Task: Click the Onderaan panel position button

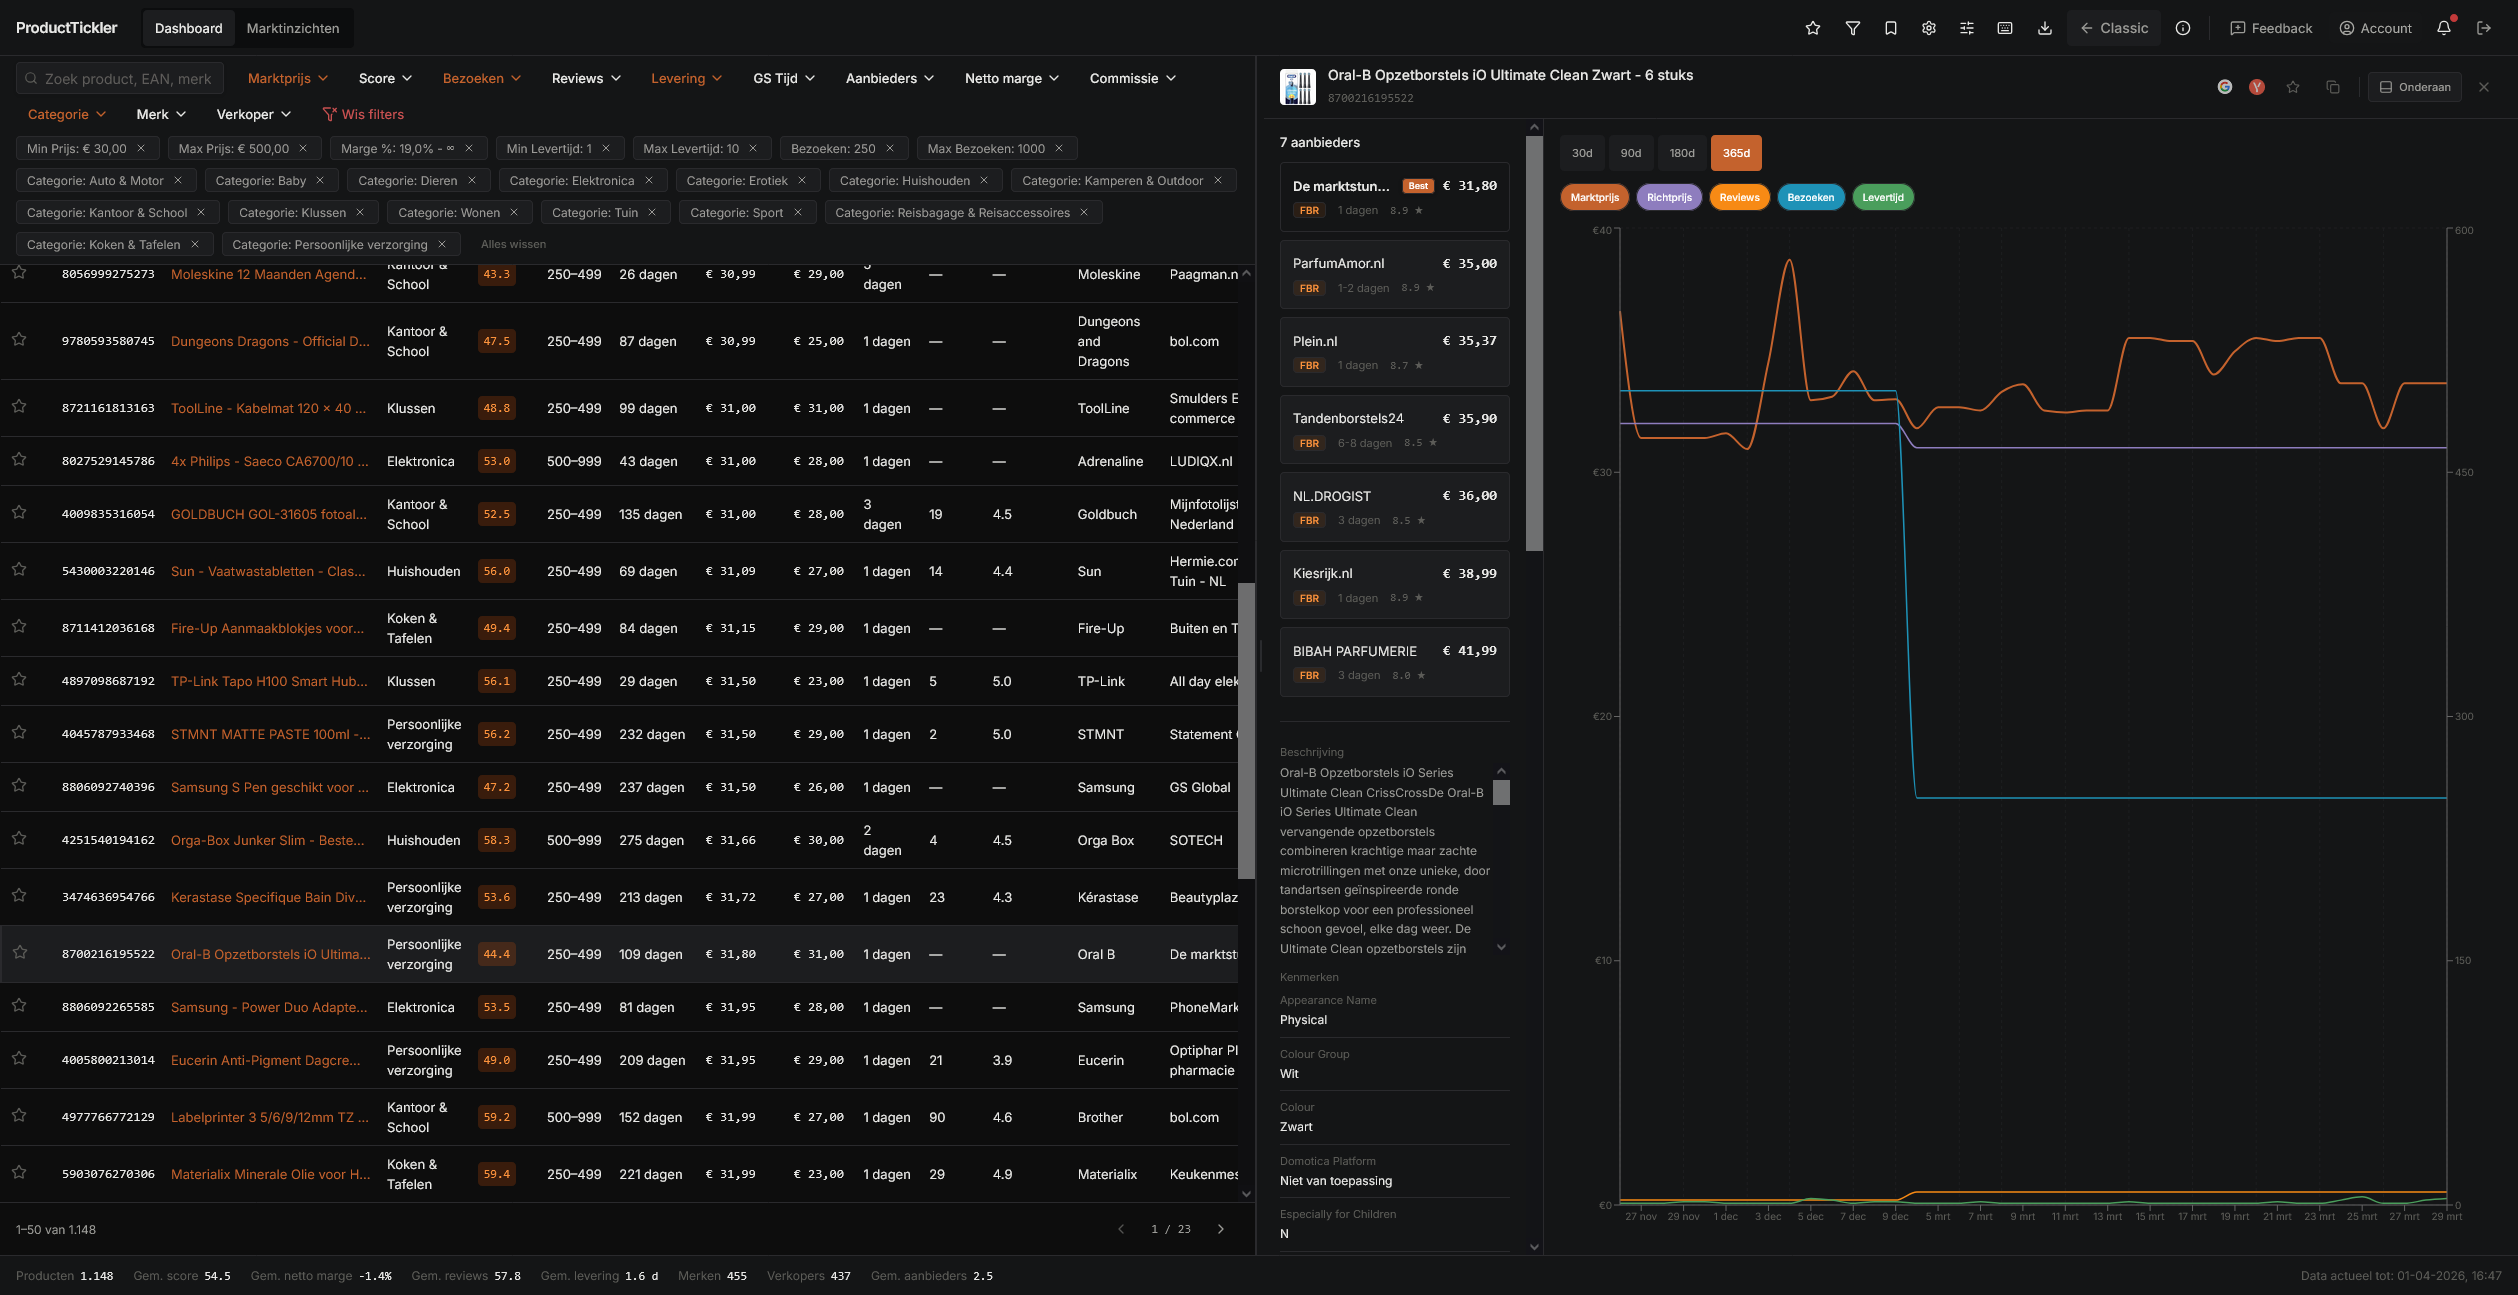Action: pyautogui.click(x=2414, y=87)
